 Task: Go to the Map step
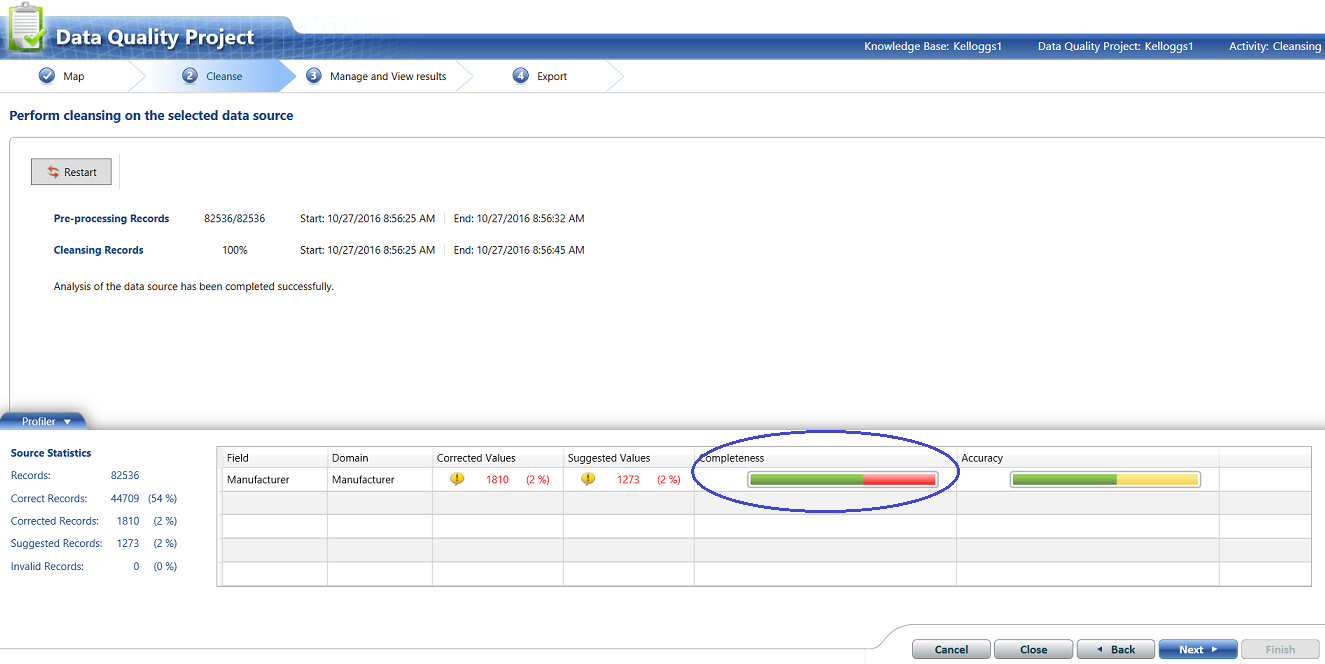[74, 76]
